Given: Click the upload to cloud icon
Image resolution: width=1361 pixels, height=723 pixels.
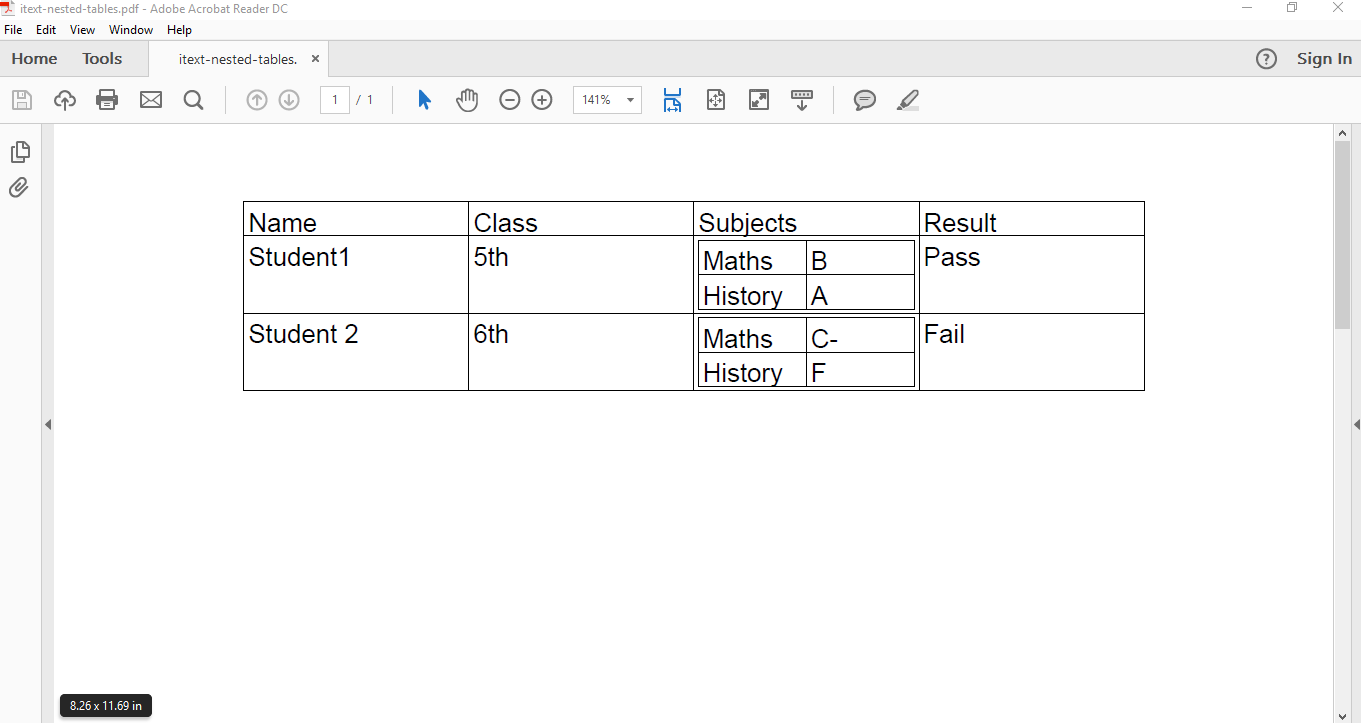Looking at the screenshot, I should coord(65,100).
